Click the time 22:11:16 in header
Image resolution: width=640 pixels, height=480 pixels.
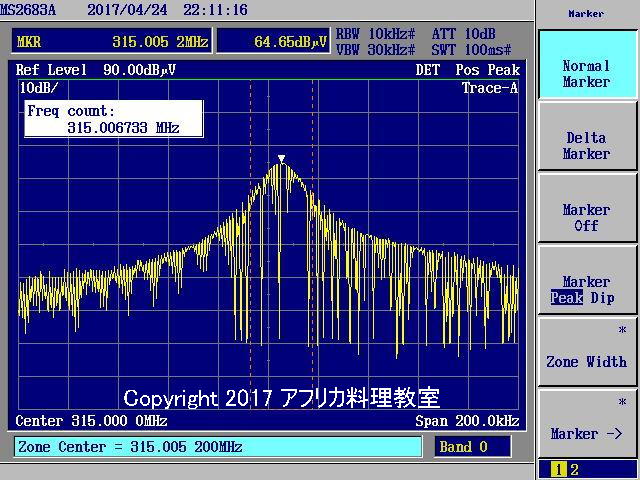(215, 9)
